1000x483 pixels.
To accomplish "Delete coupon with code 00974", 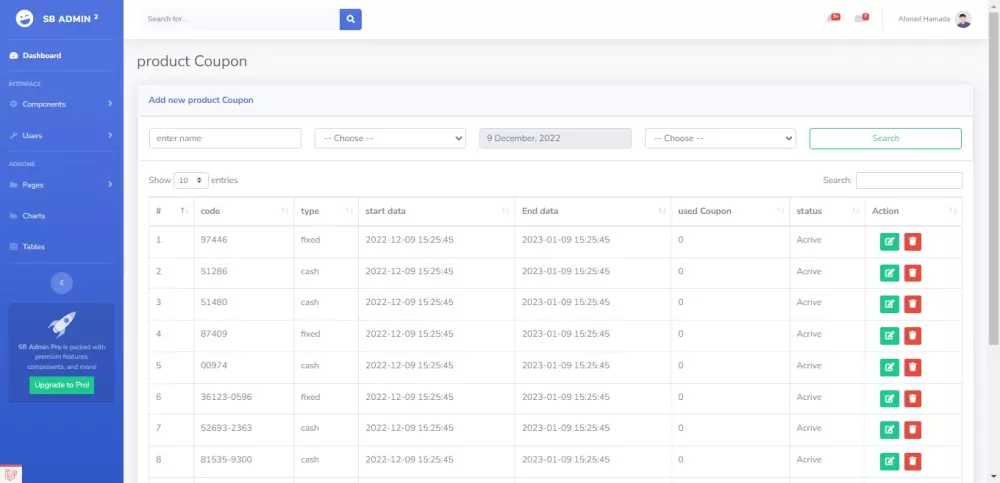I will [913, 368].
